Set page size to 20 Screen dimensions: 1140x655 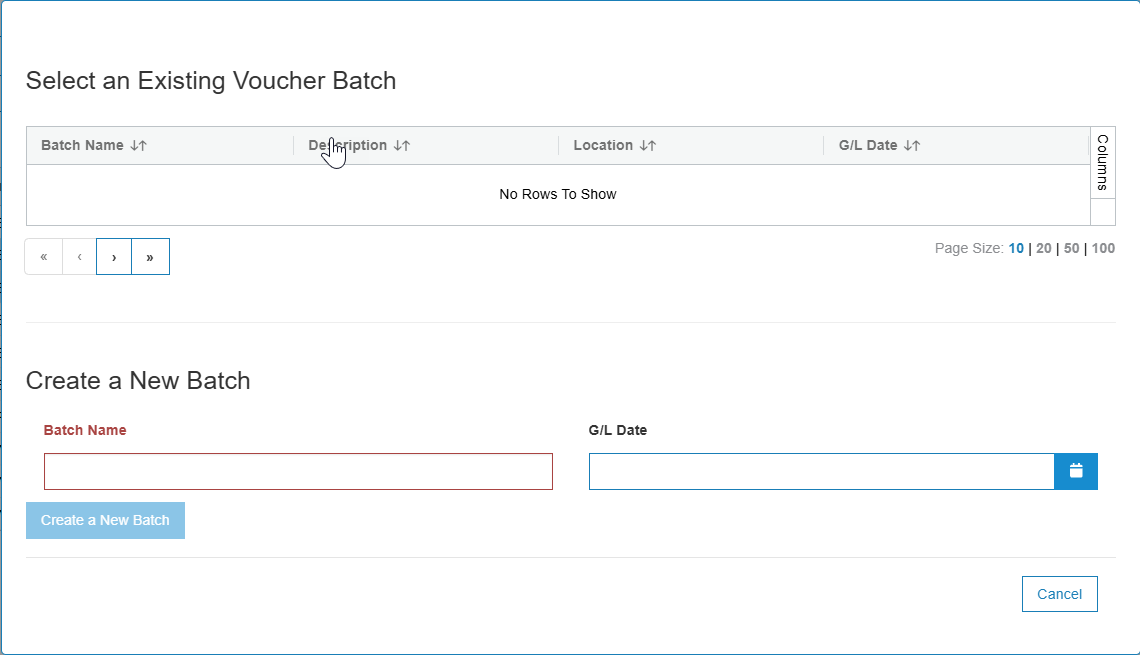pos(1043,248)
